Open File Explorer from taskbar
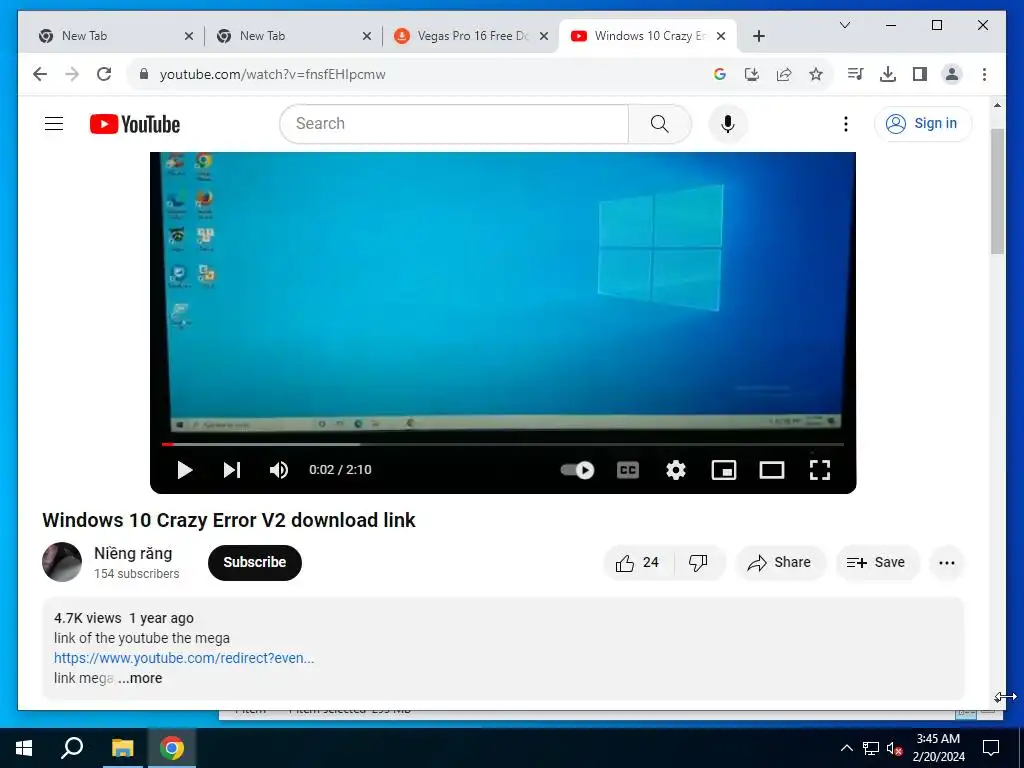The height and width of the screenshot is (768, 1024). coord(122,748)
